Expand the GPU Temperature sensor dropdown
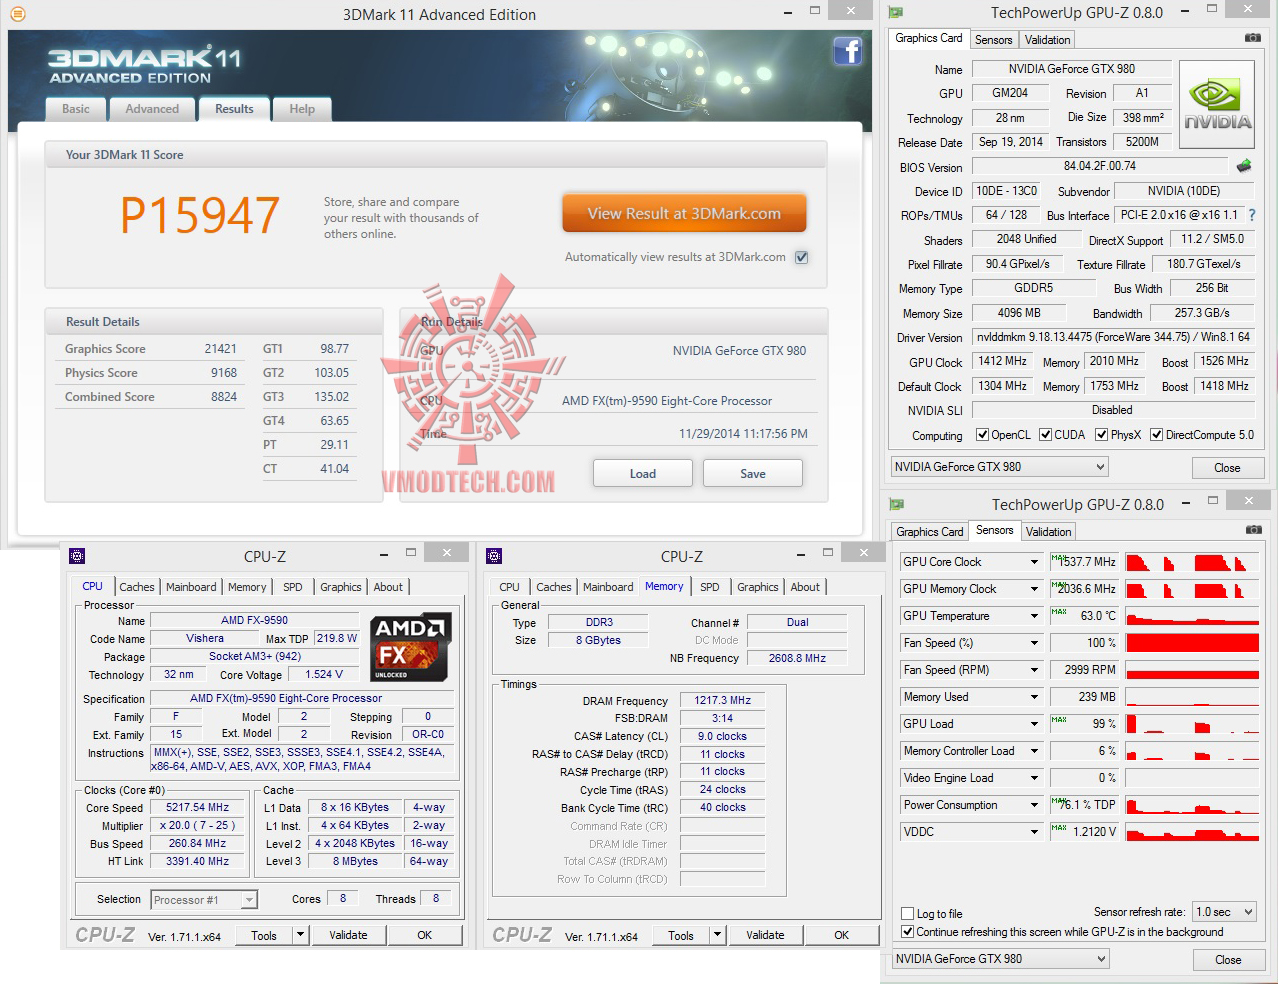This screenshot has height=984, width=1278. 1034,616
